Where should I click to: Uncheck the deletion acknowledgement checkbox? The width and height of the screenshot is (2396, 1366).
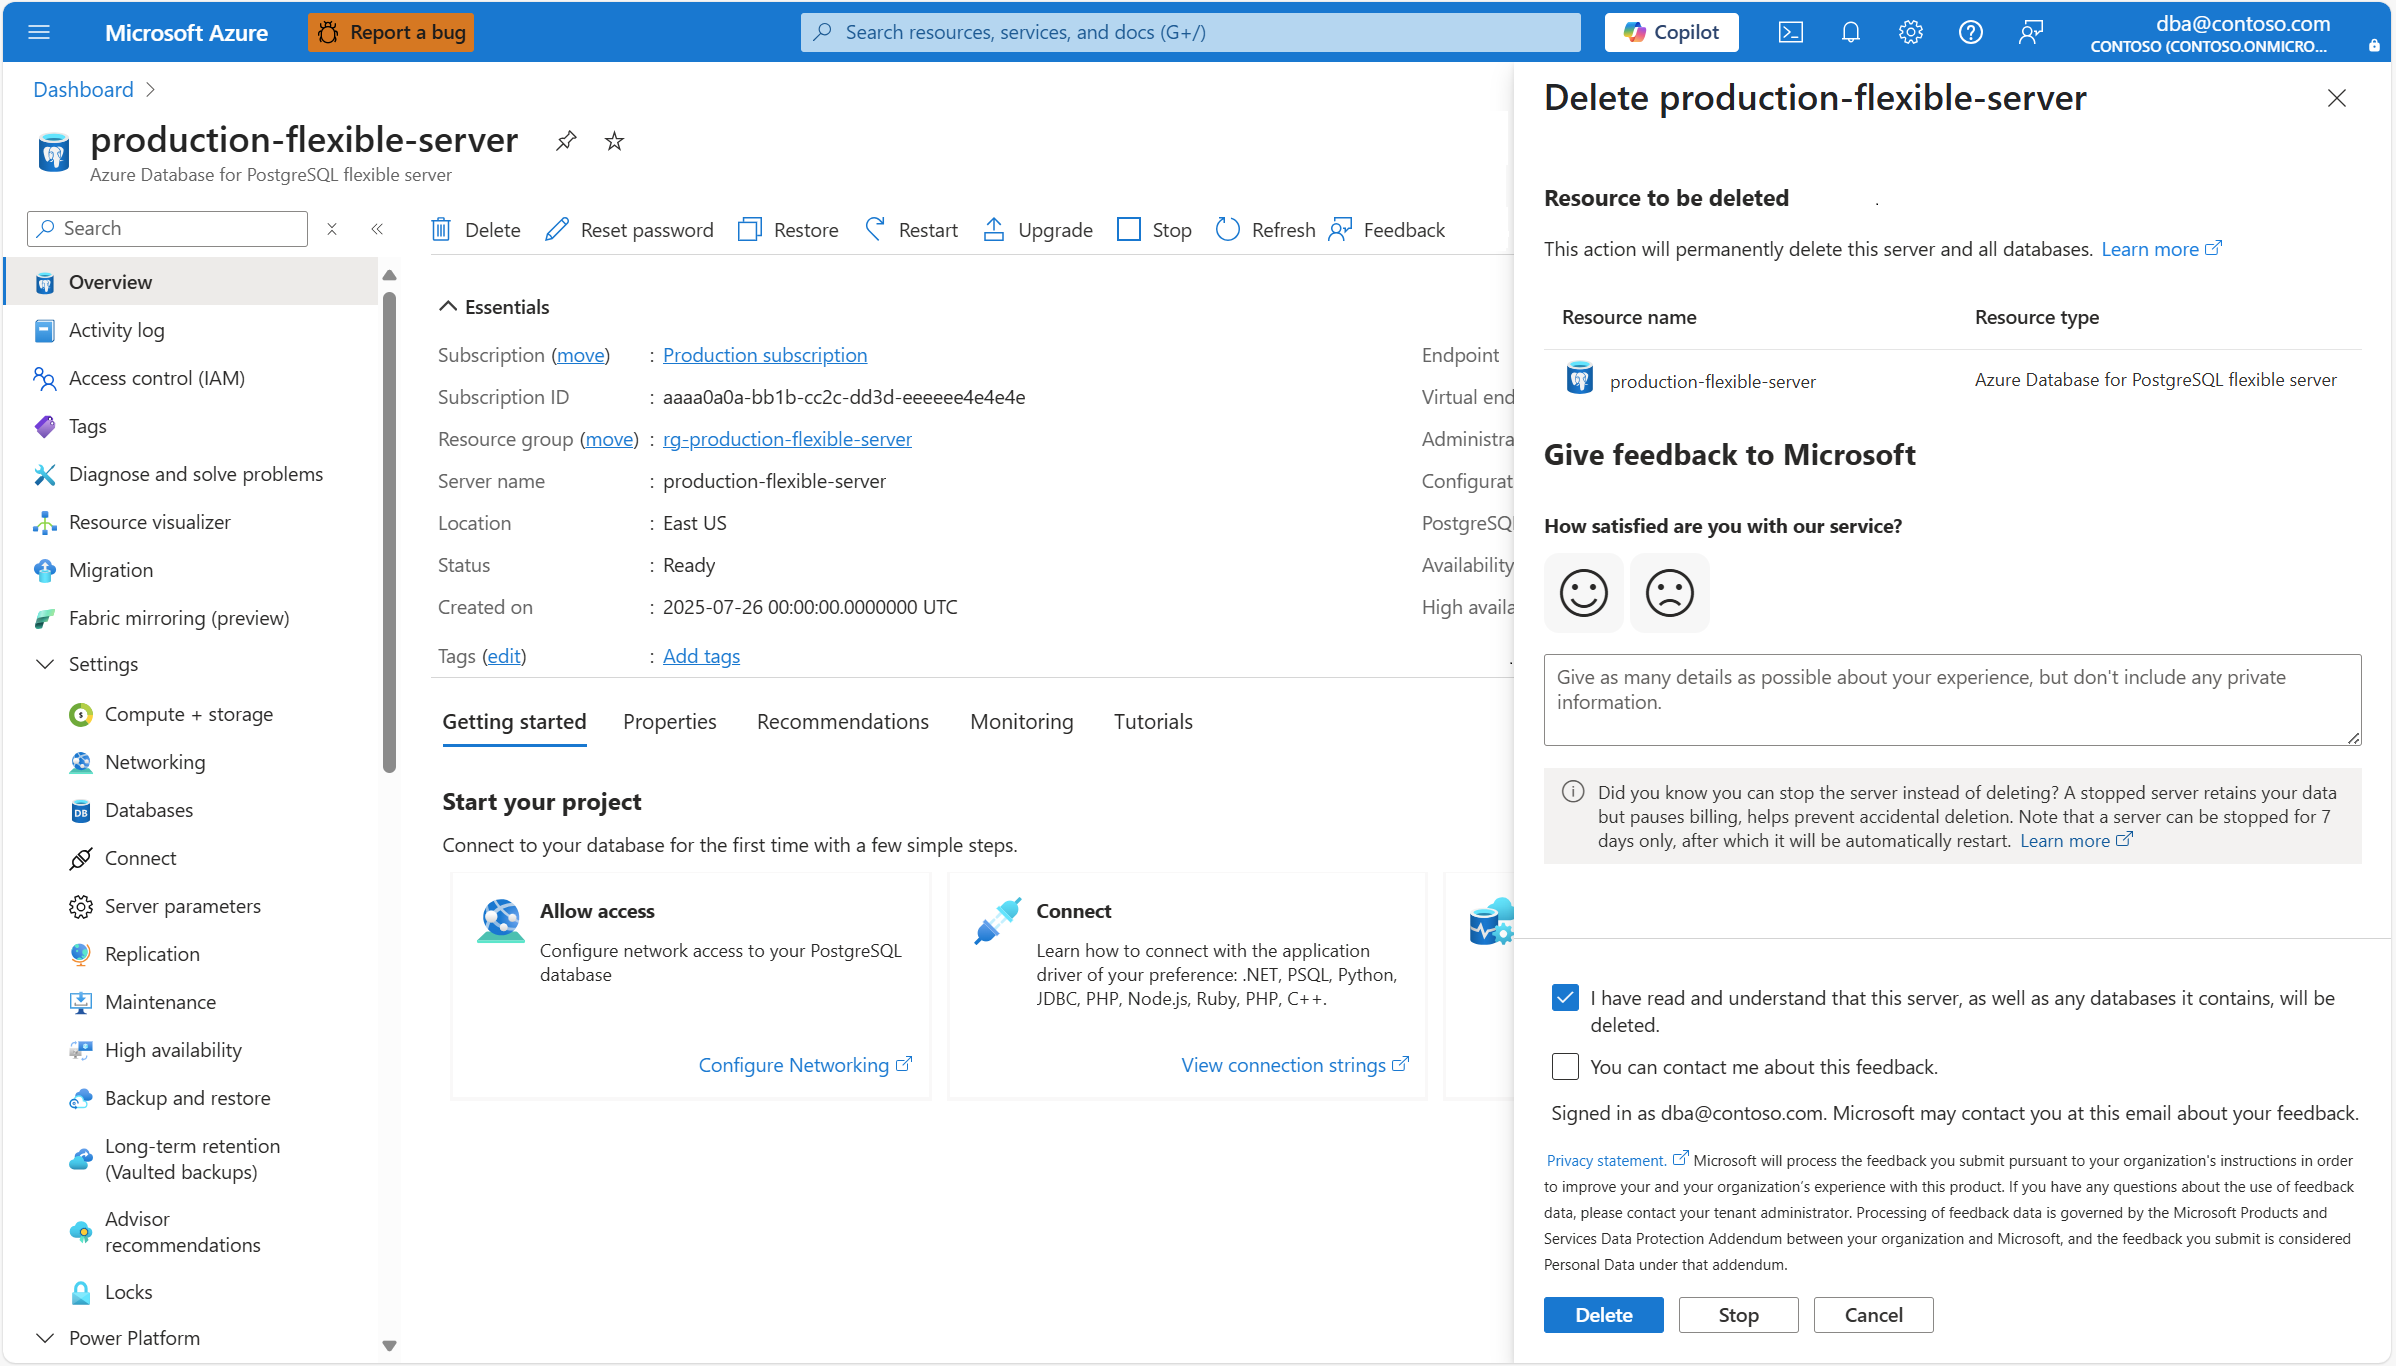(x=1565, y=998)
